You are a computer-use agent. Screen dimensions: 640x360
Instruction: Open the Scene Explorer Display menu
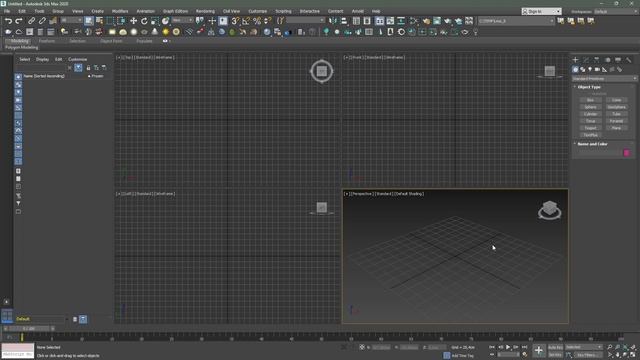[x=42, y=59]
